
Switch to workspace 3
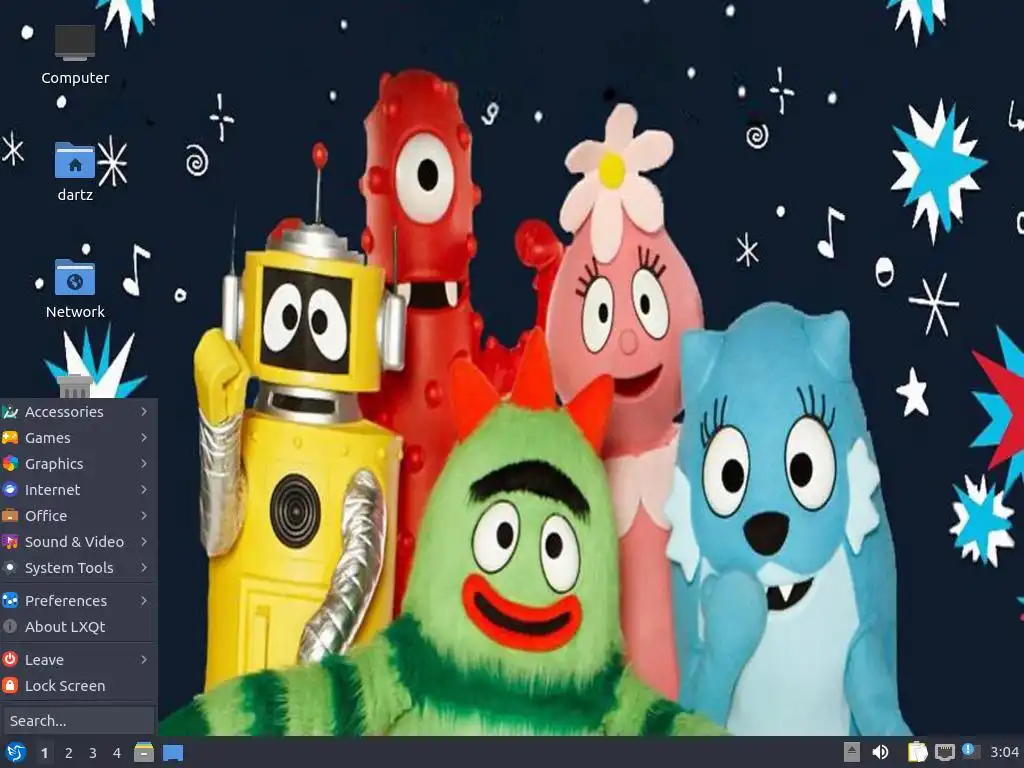[x=93, y=753]
